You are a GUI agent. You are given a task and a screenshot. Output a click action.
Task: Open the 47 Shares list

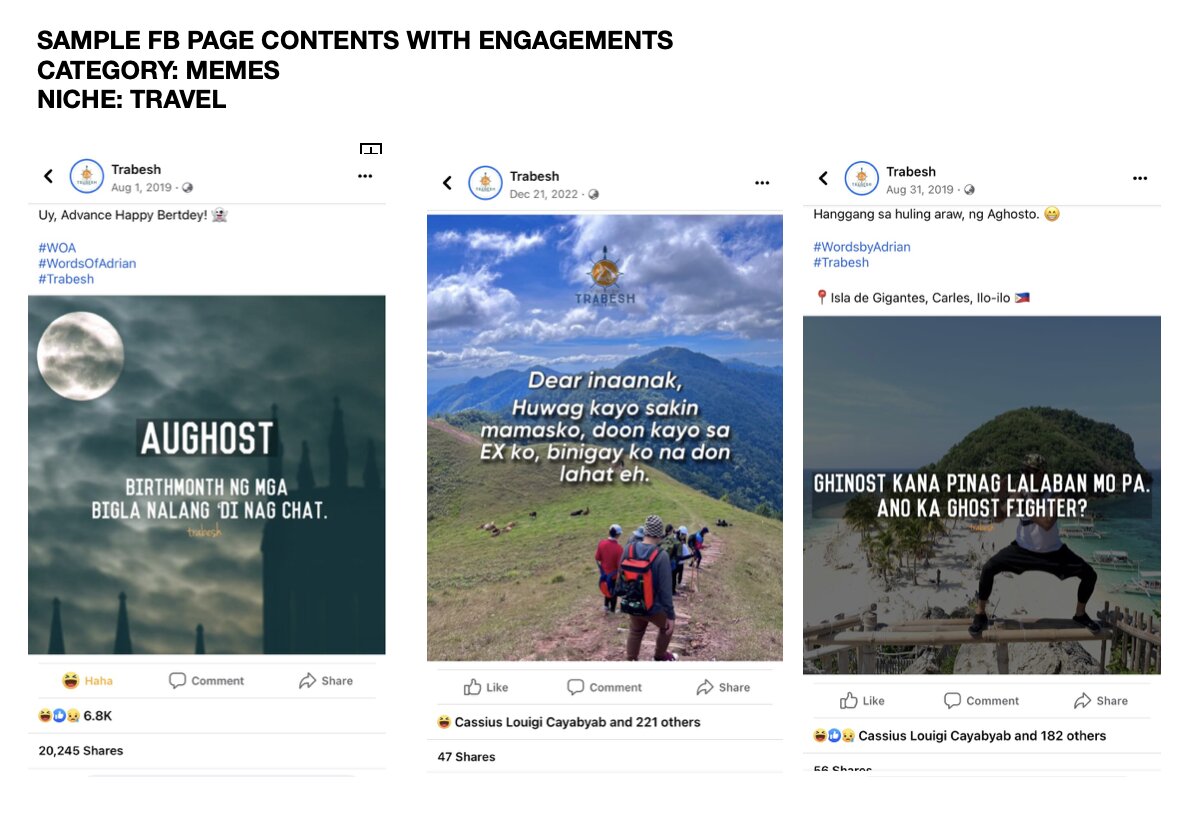(466, 757)
